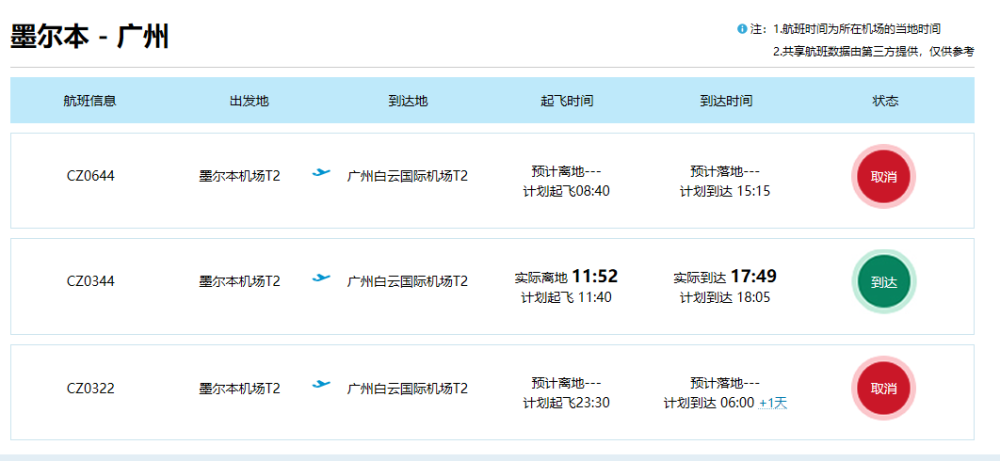Screen dimensions: 1000x461
Task: Click the airplane icon in the CZ0644 row
Action: [x=321, y=172]
